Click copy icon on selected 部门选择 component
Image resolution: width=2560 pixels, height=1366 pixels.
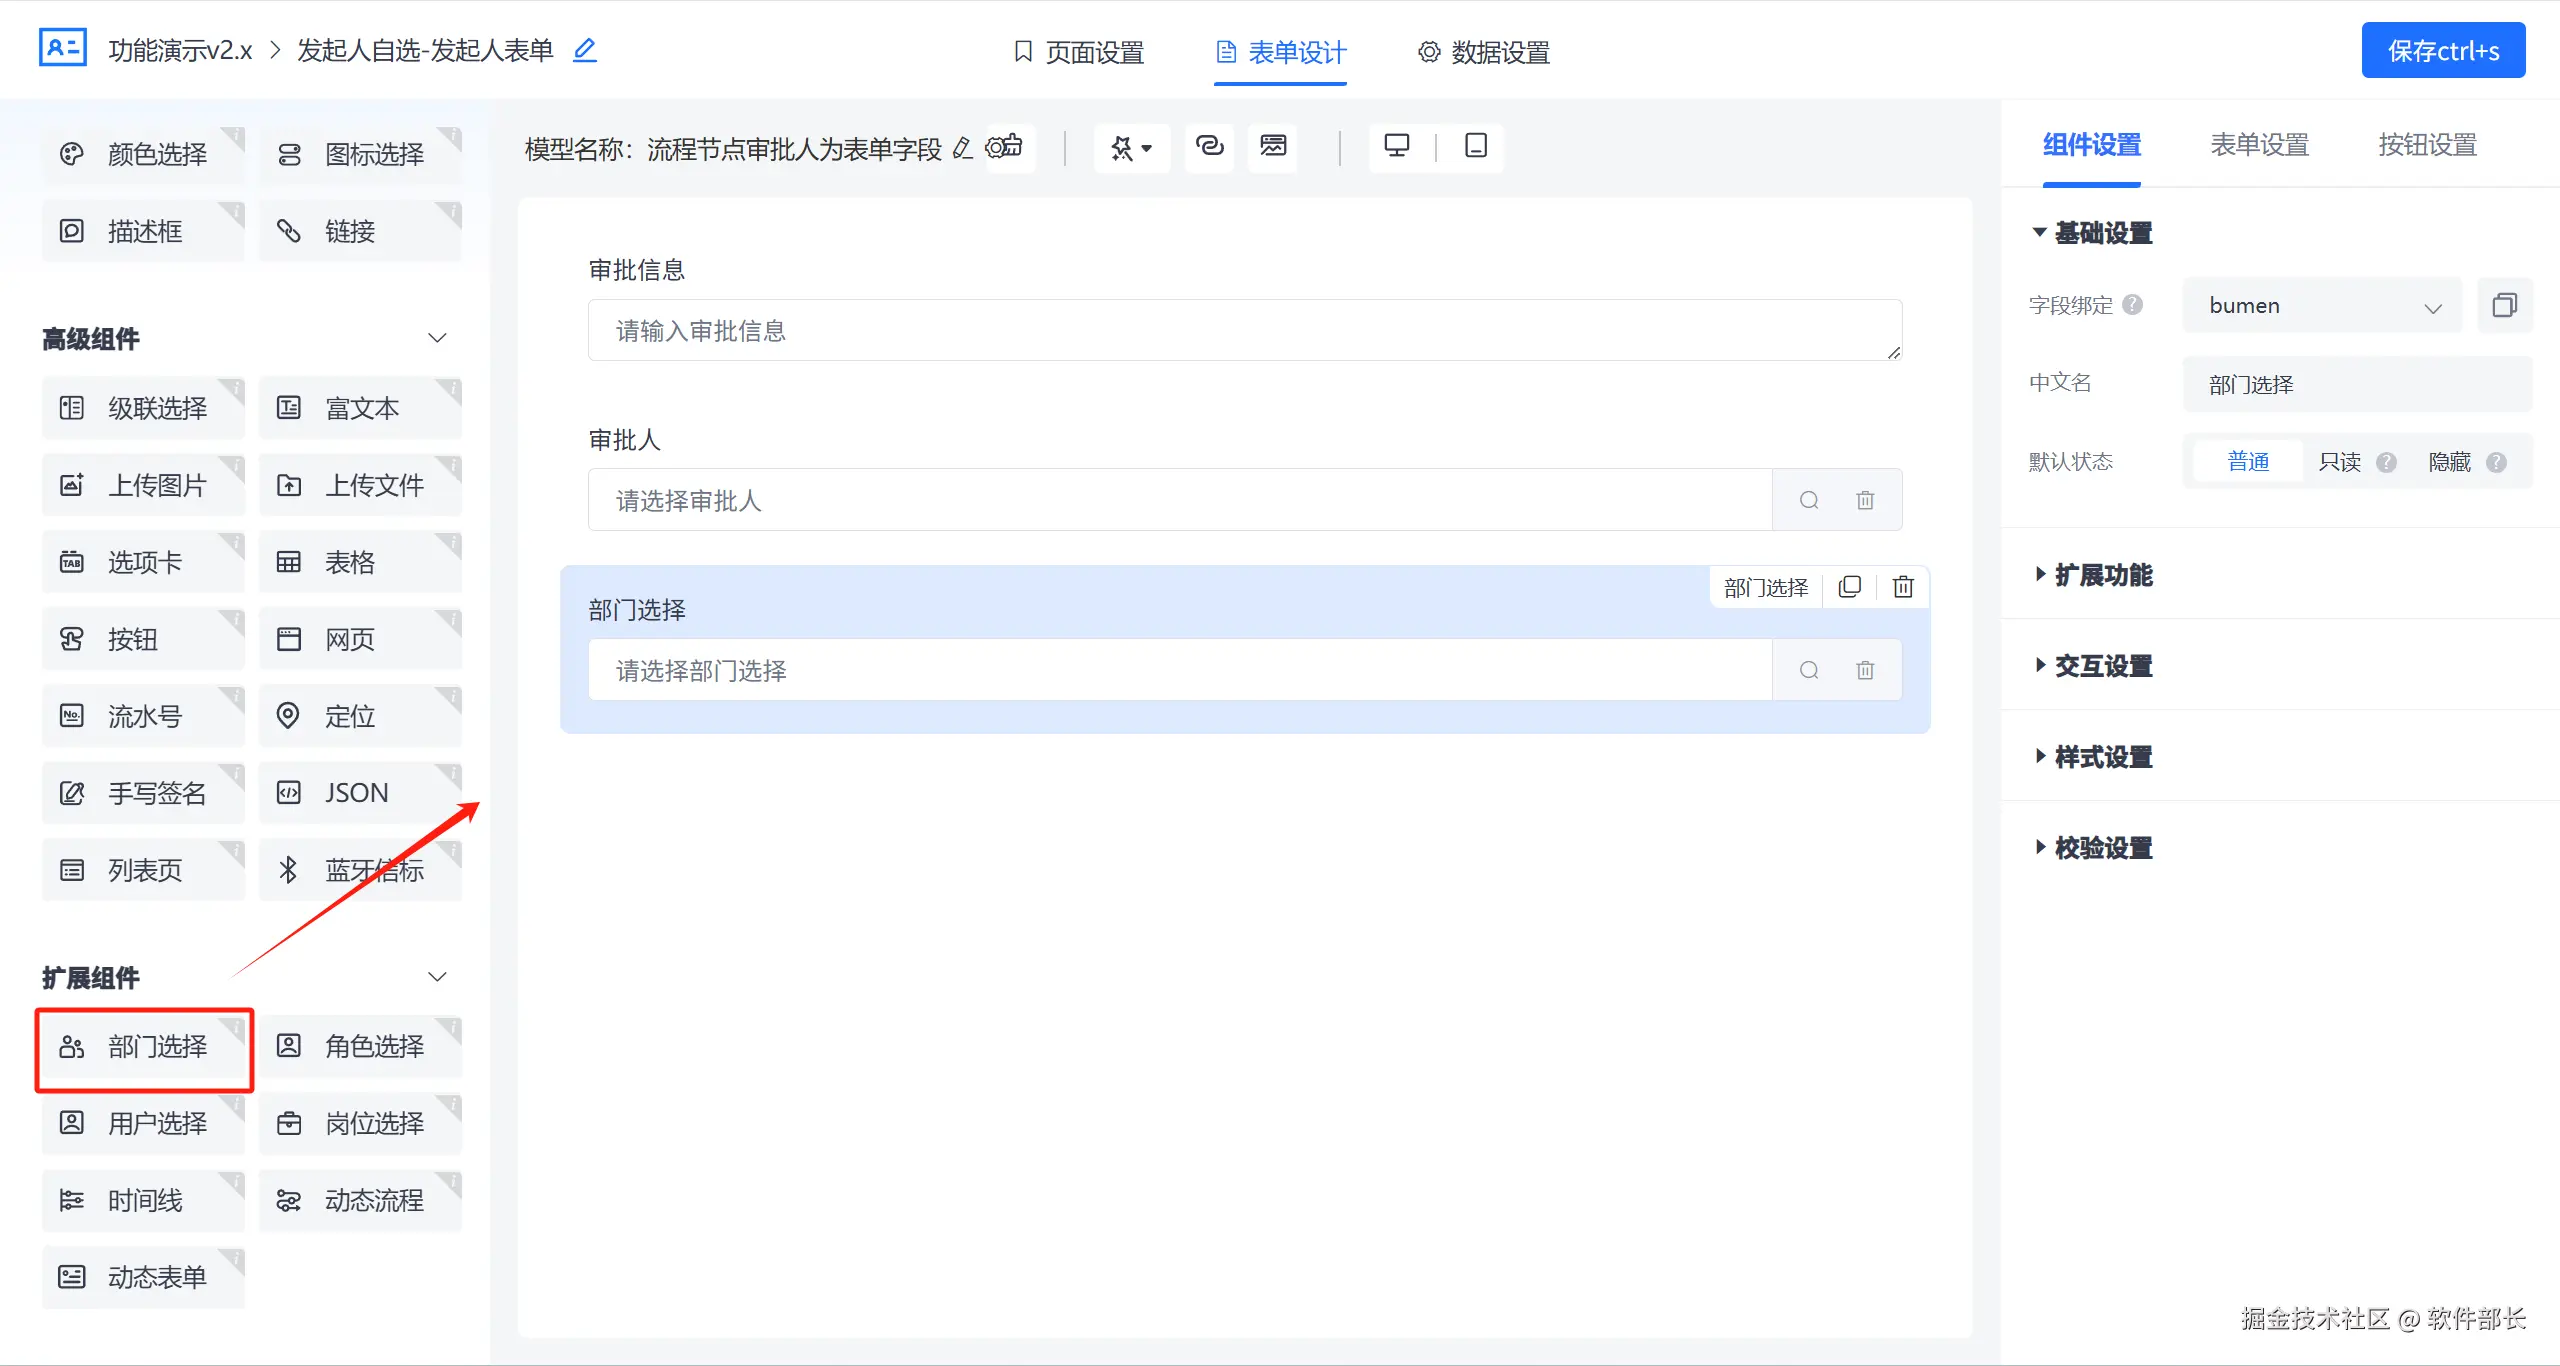pos(1850,587)
